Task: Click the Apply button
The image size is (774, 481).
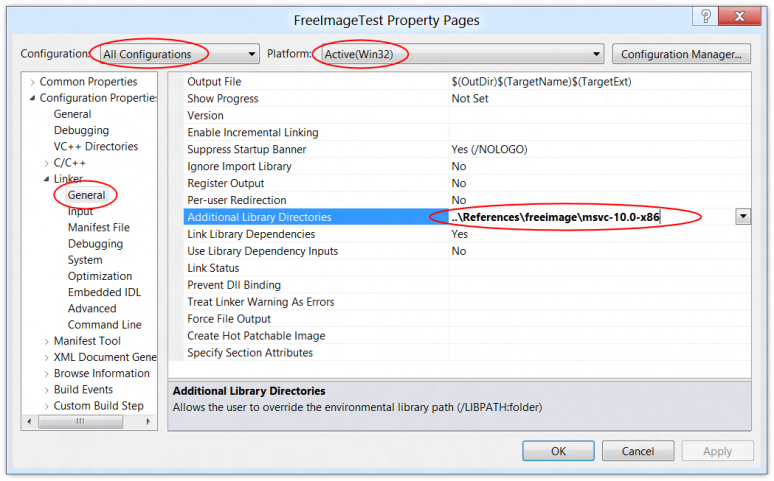Action: point(717,451)
